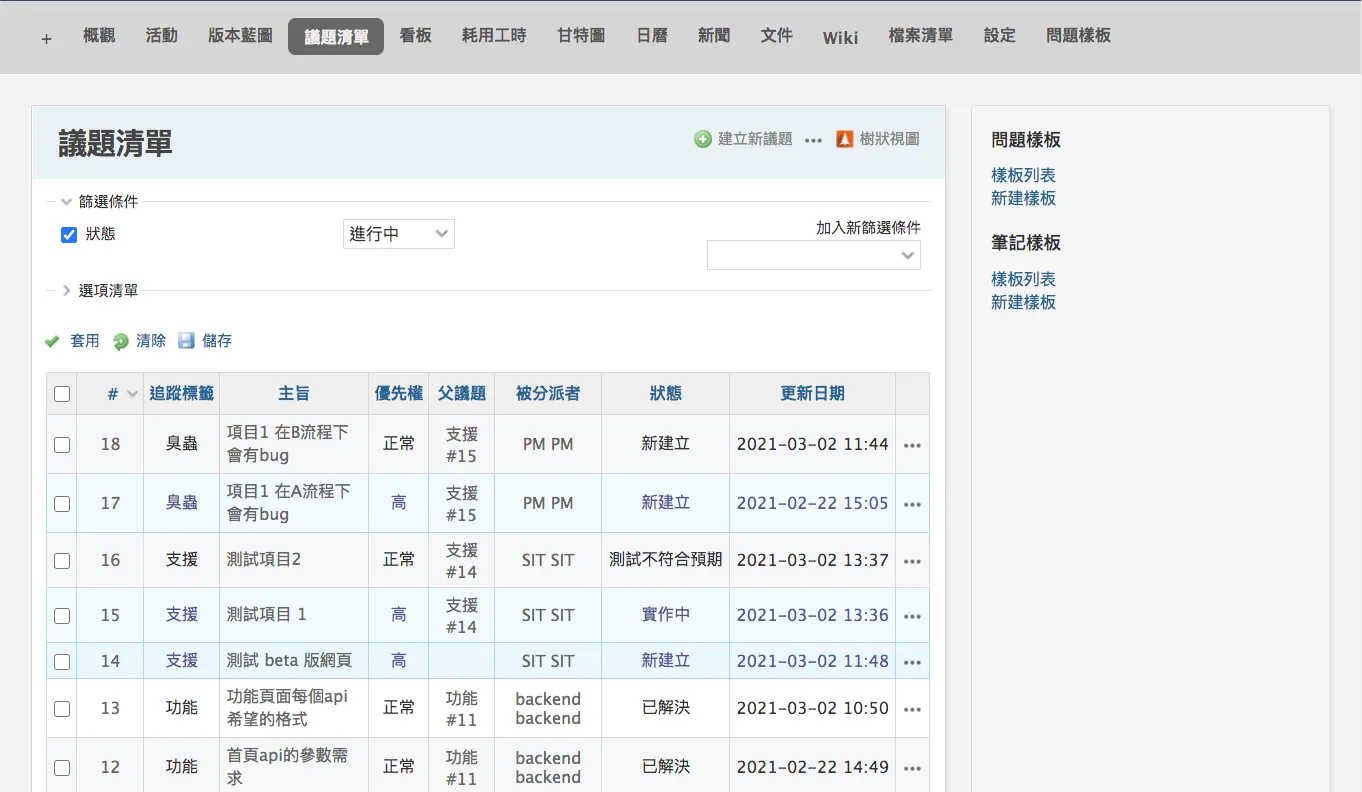Save the query with the 儲存 disk icon
Screen dimensions: 1362x792
(x=186, y=341)
